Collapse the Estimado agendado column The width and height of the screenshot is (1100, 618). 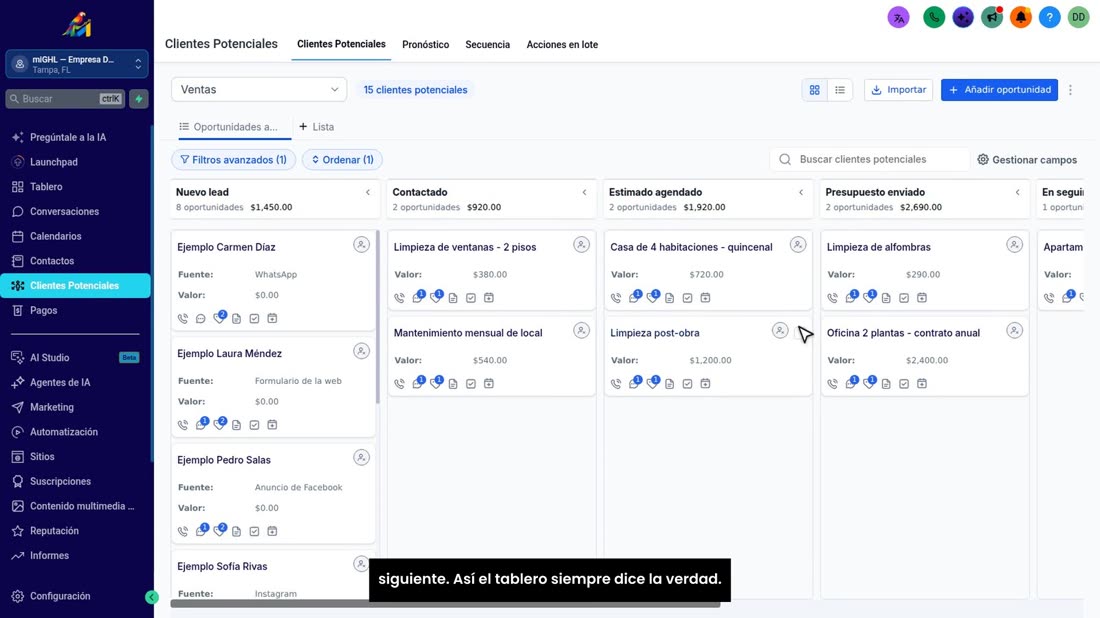click(801, 192)
